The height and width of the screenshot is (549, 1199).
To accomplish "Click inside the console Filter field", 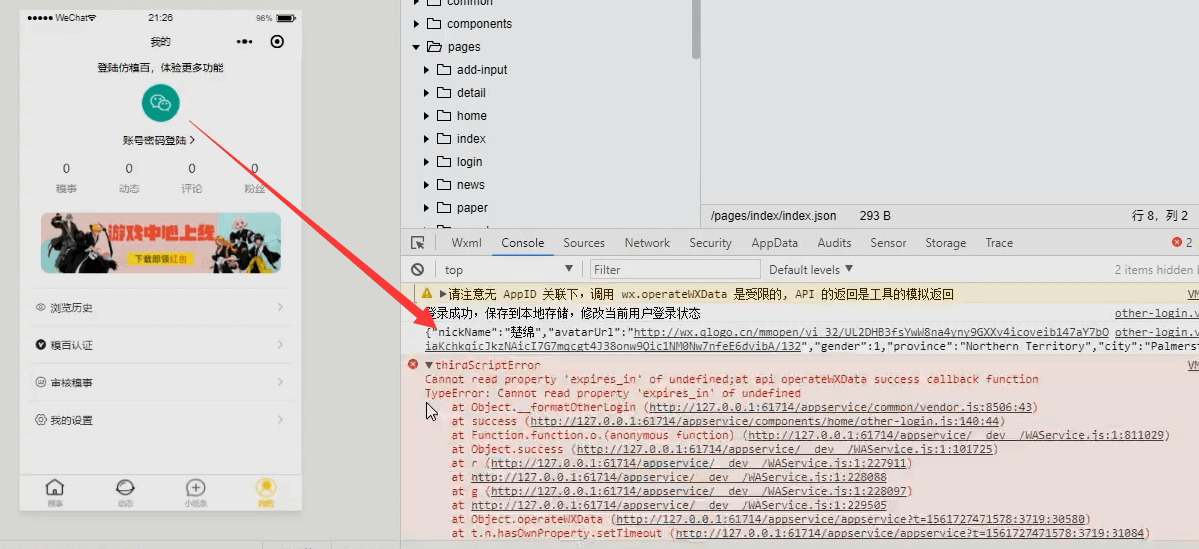I will pyautogui.click(x=675, y=269).
